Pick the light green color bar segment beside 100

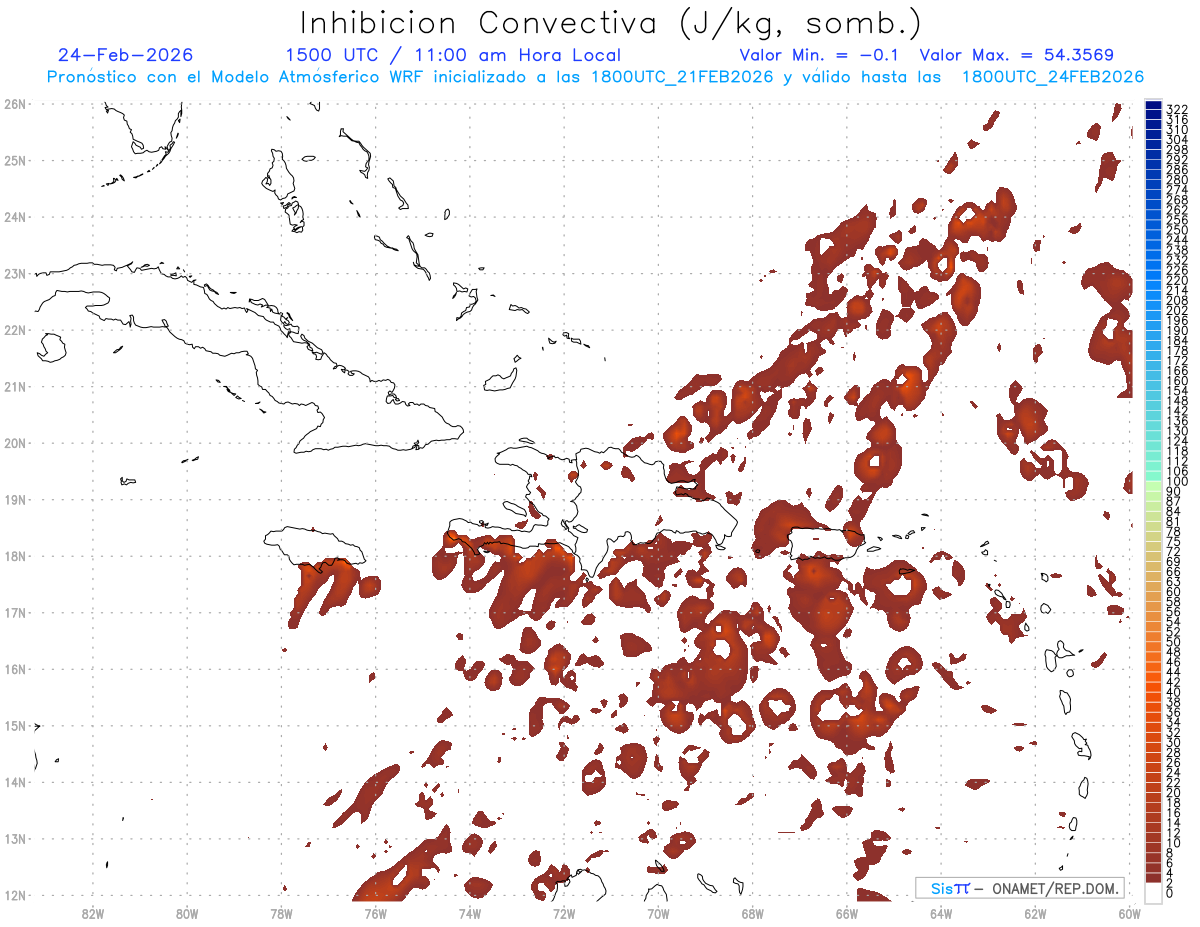coord(1153,485)
